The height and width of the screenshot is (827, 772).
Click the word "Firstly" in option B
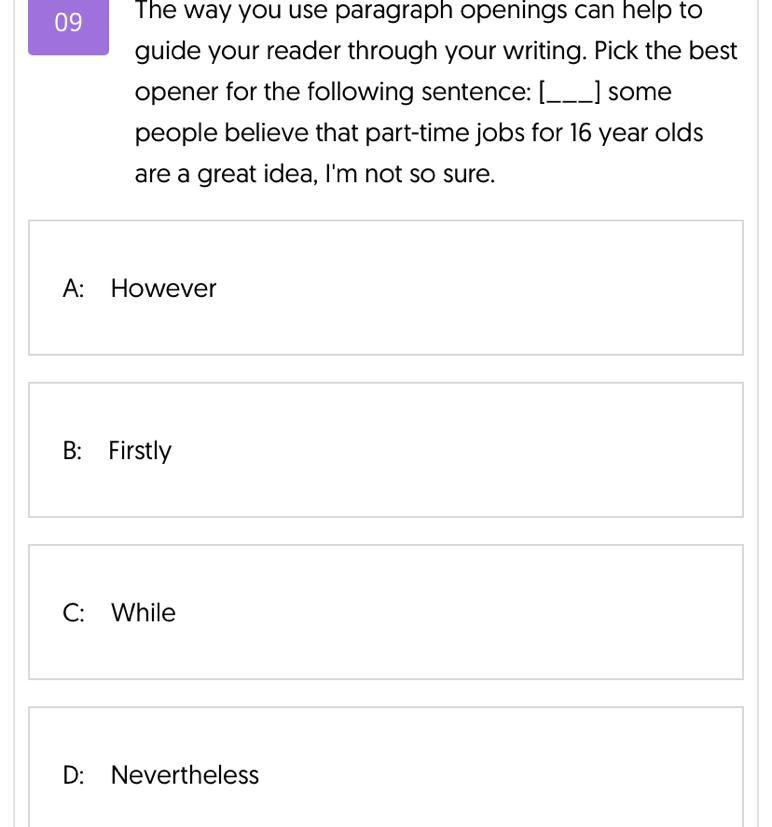tap(140, 451)
